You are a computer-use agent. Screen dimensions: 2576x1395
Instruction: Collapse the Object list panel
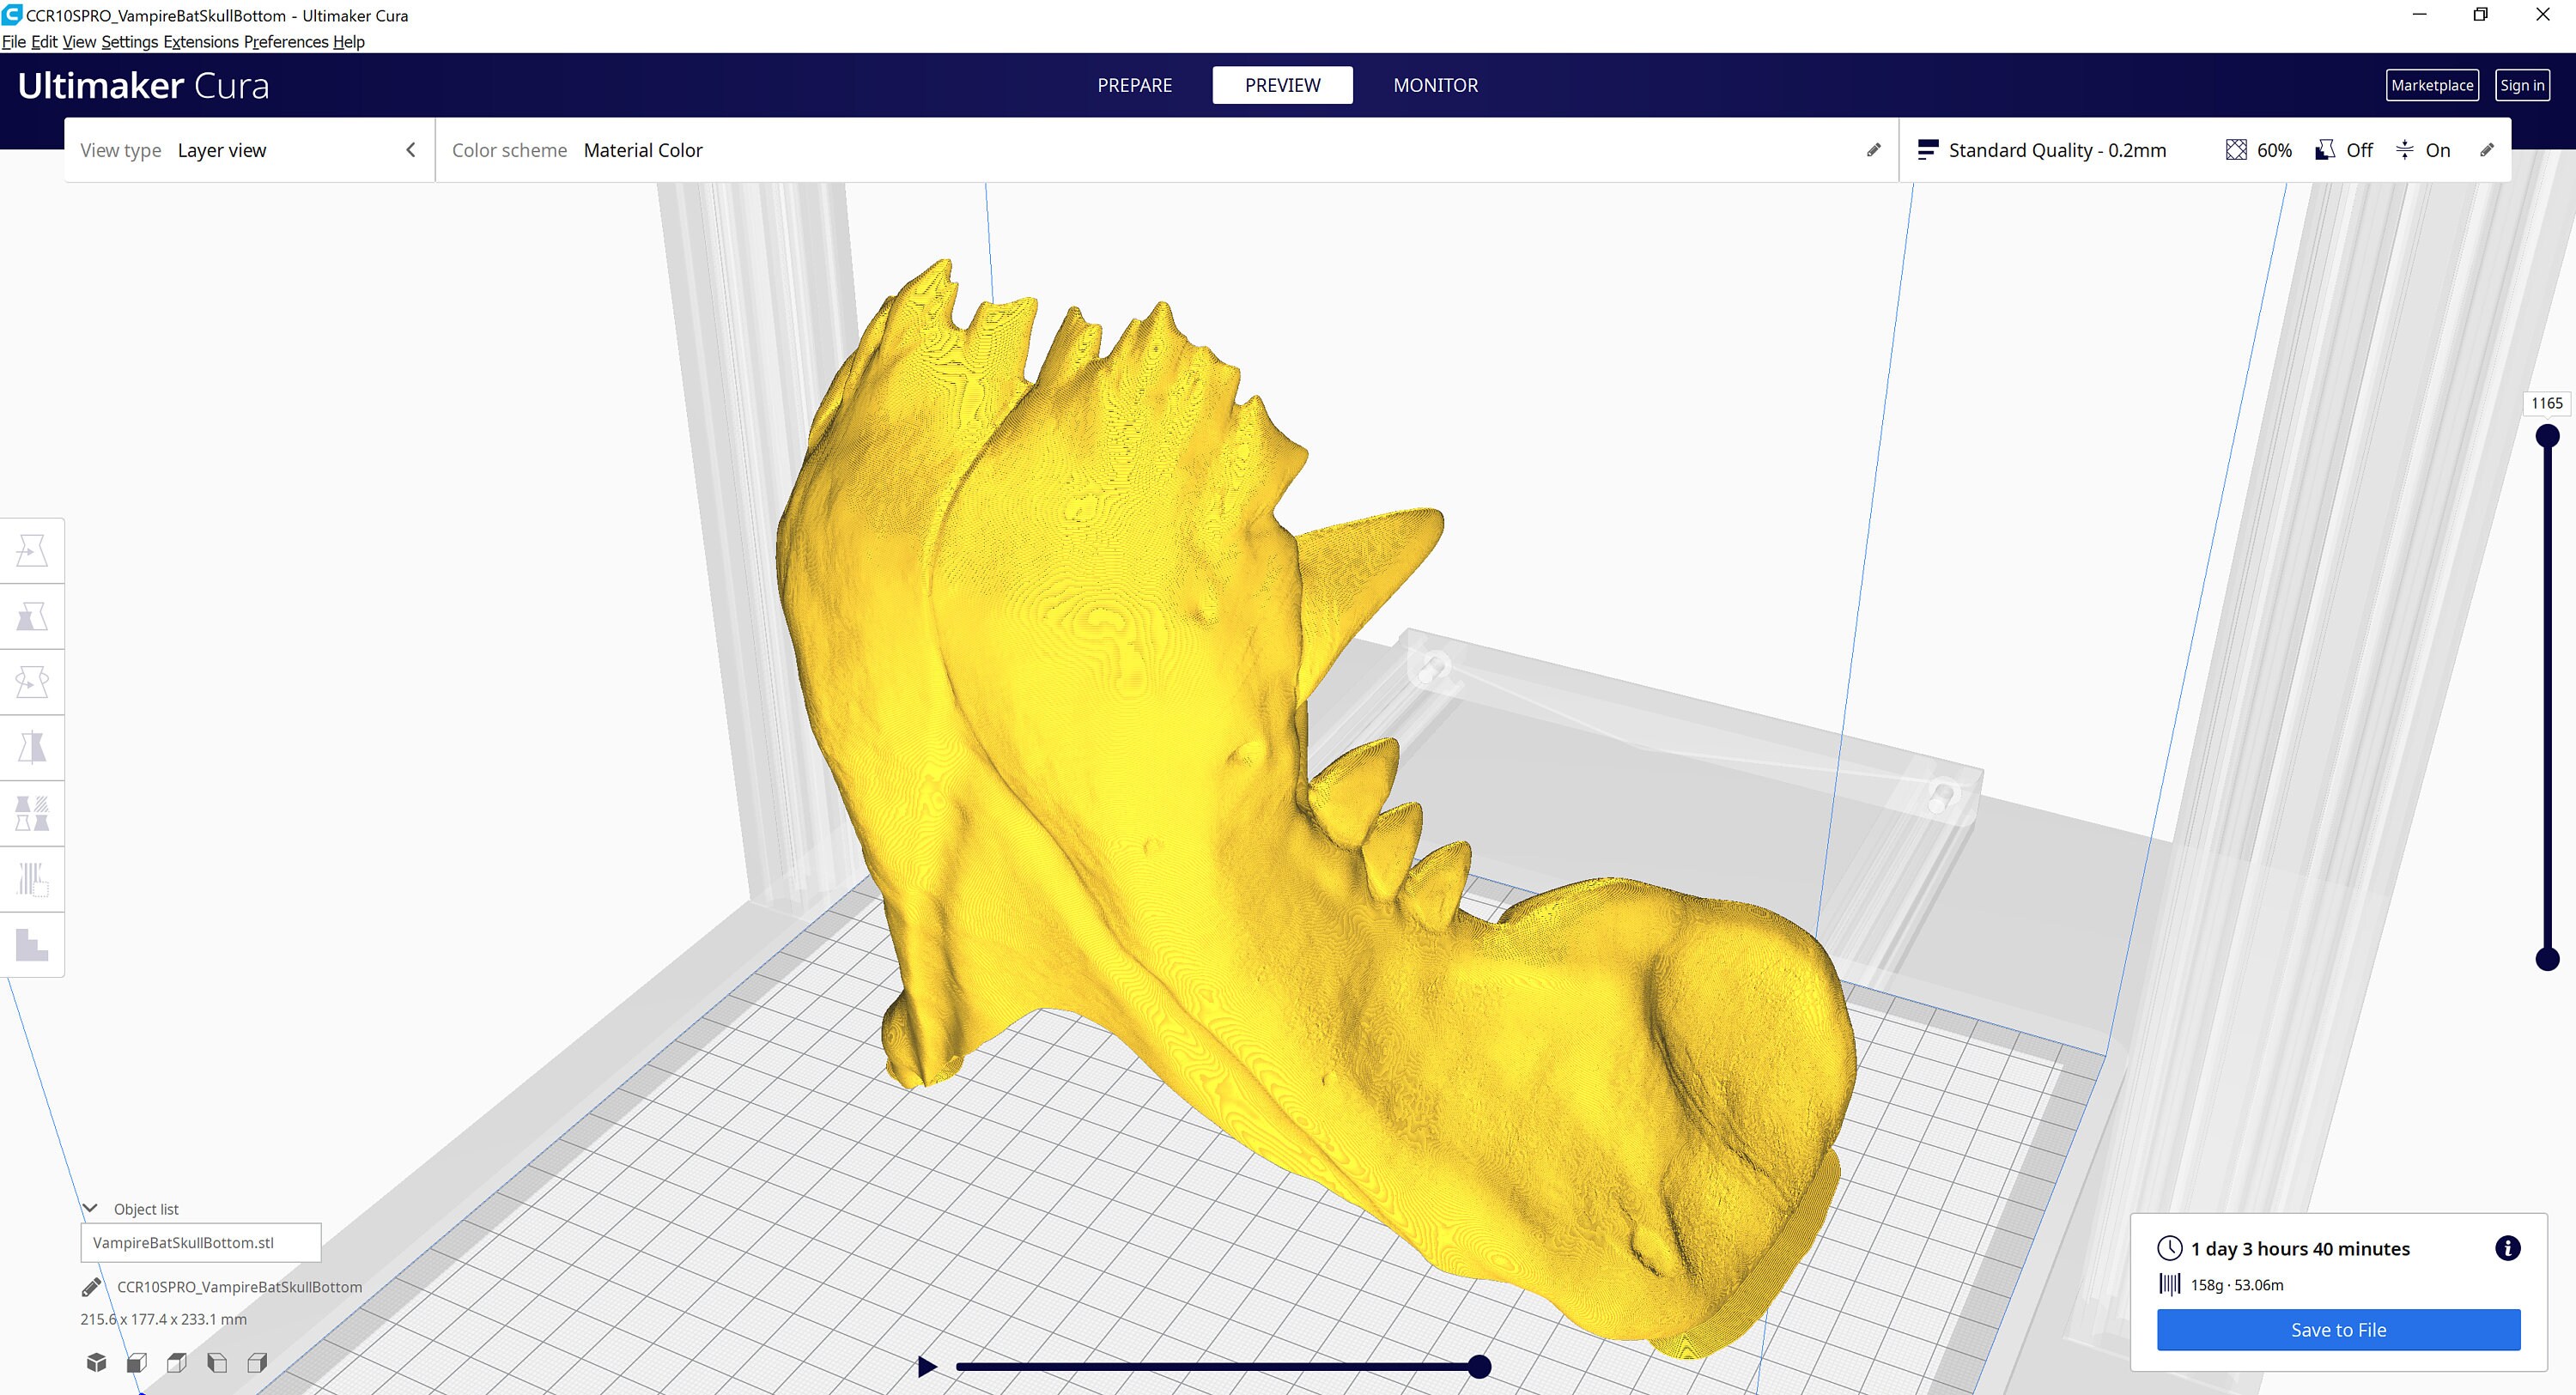coord(91,1206)
